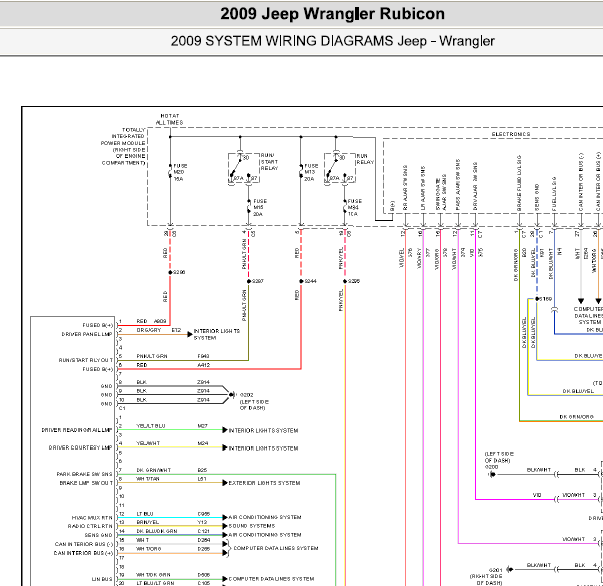Click the "CAN INTERIOR BUS (+)" pin label on the left connector
603x586 pixels.
pyautogui.click(x=83, y=553)
